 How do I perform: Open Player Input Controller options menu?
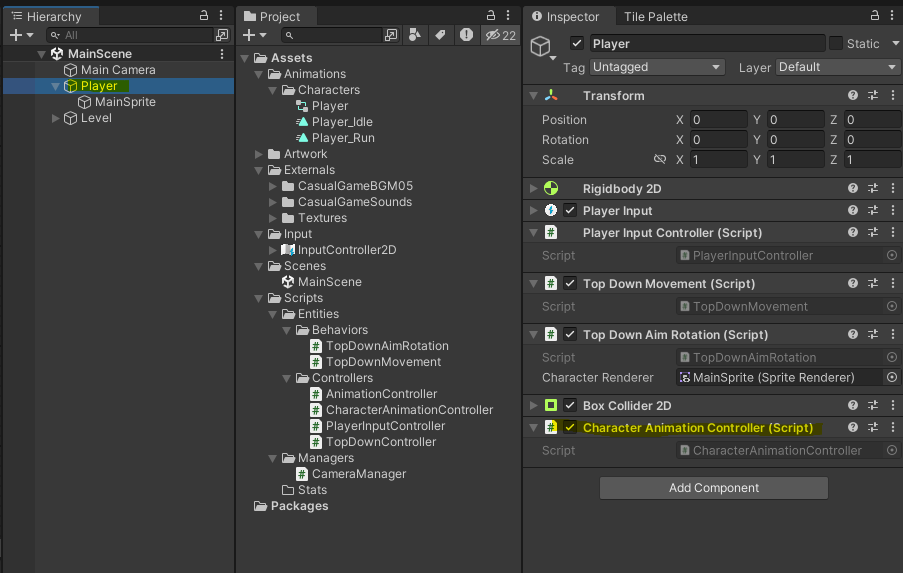893,232
